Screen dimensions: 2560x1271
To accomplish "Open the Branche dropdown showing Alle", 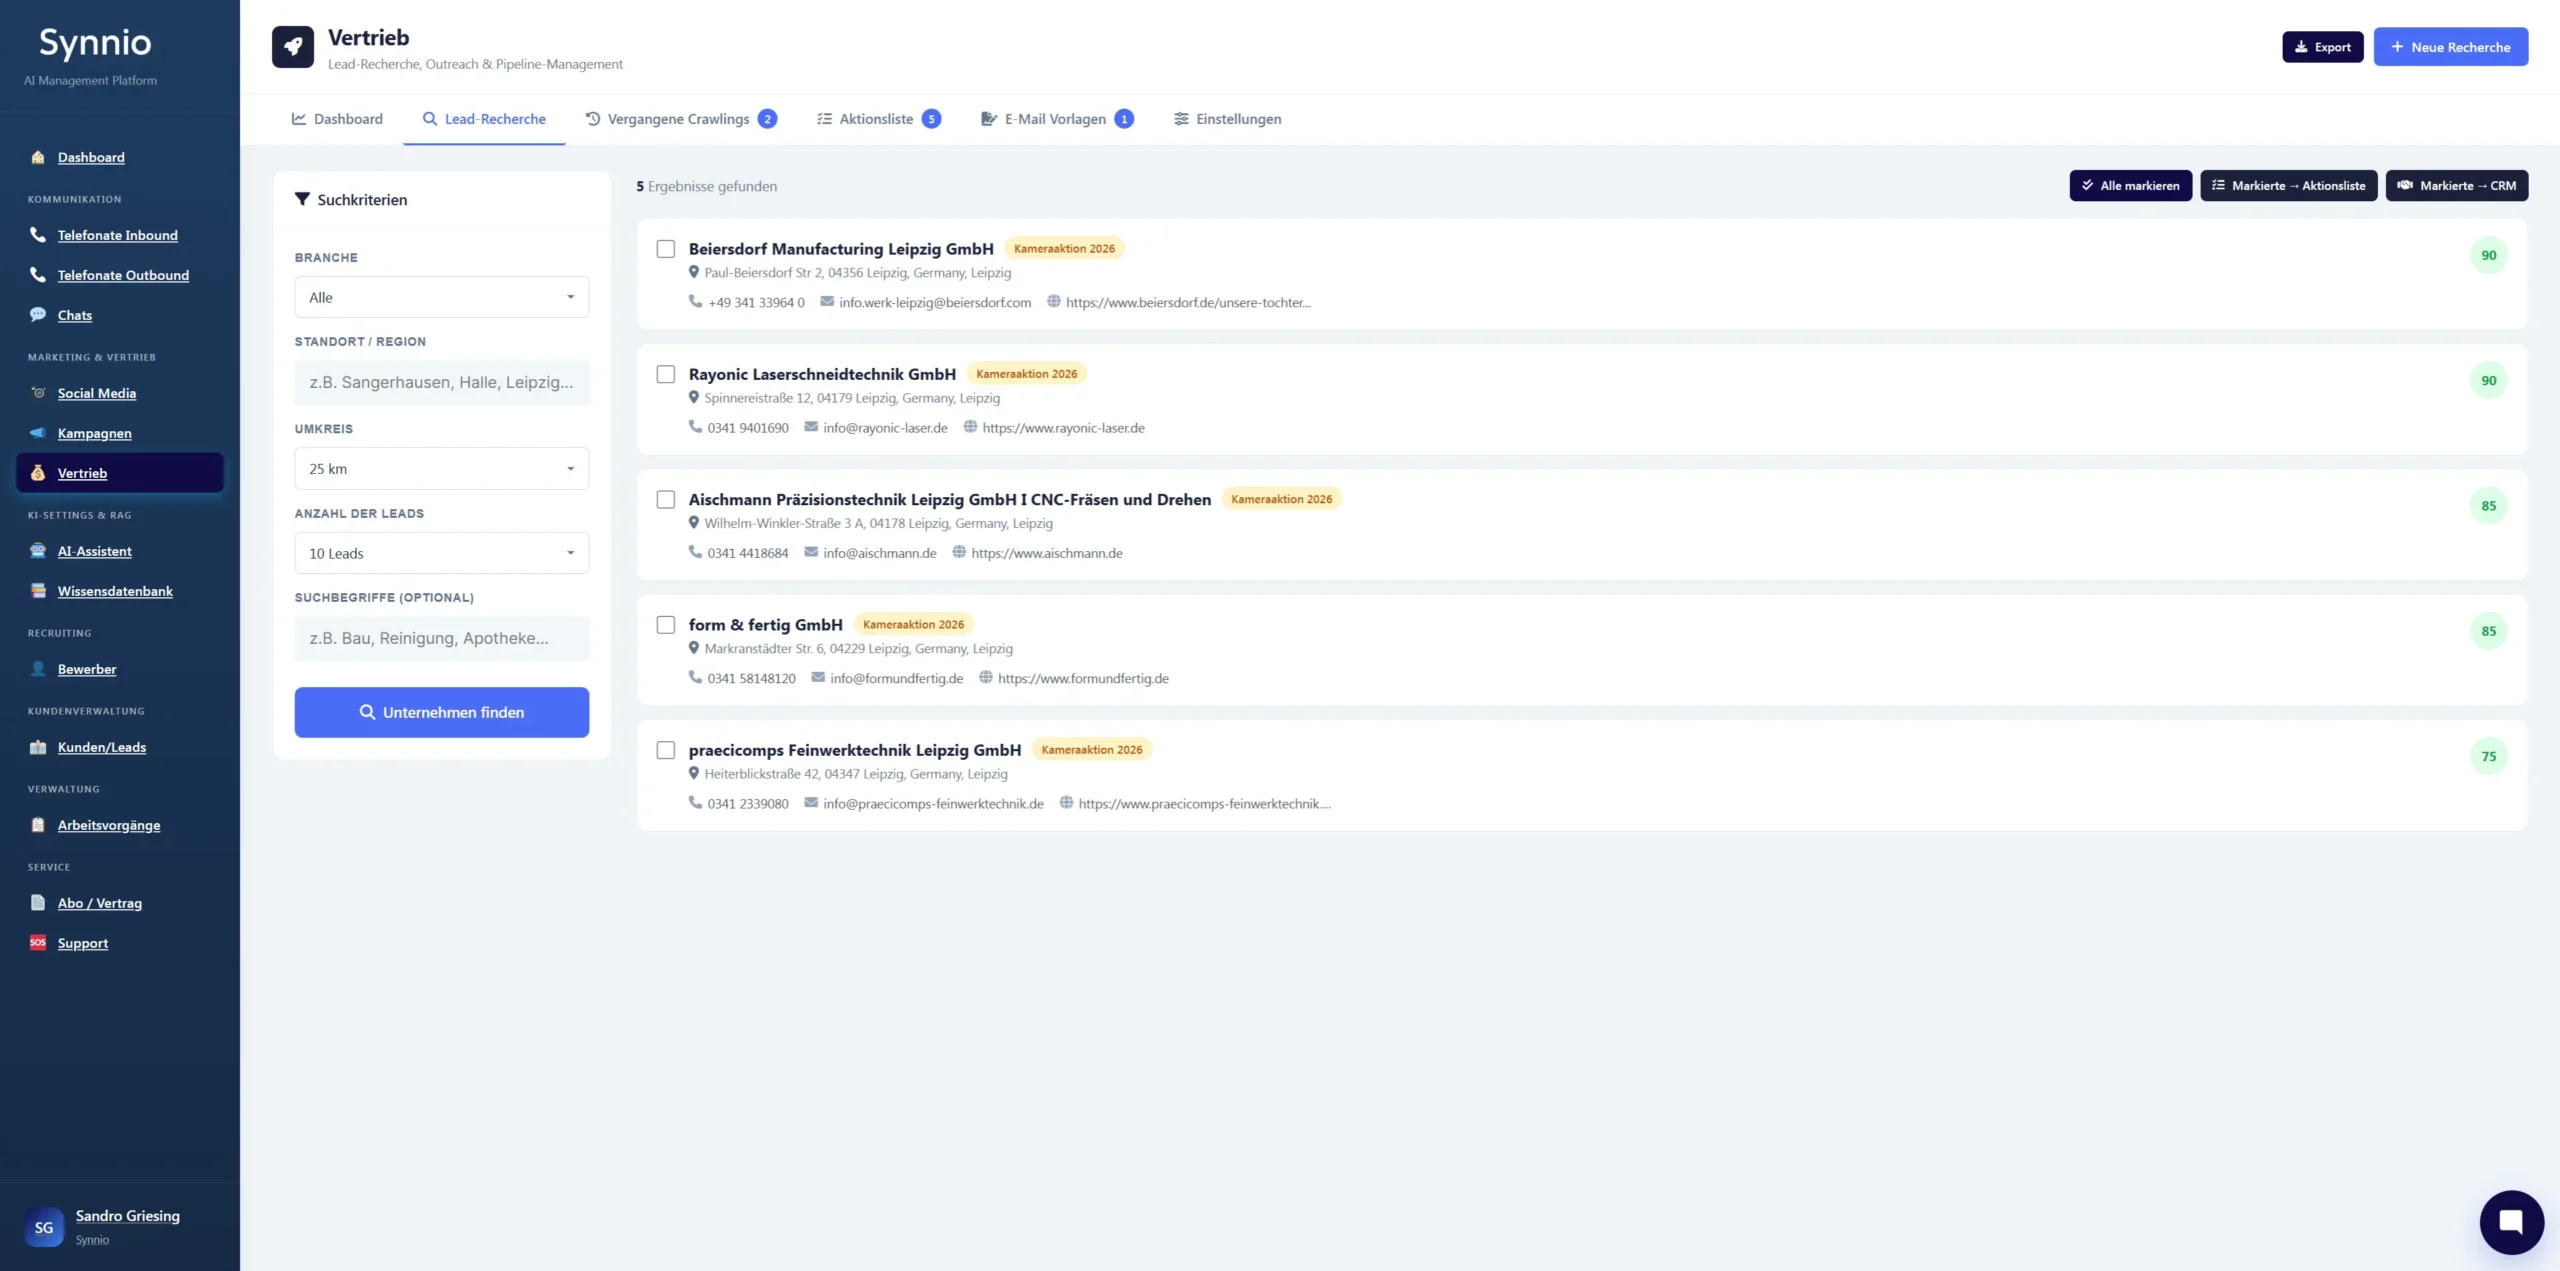I will point(441,297).
